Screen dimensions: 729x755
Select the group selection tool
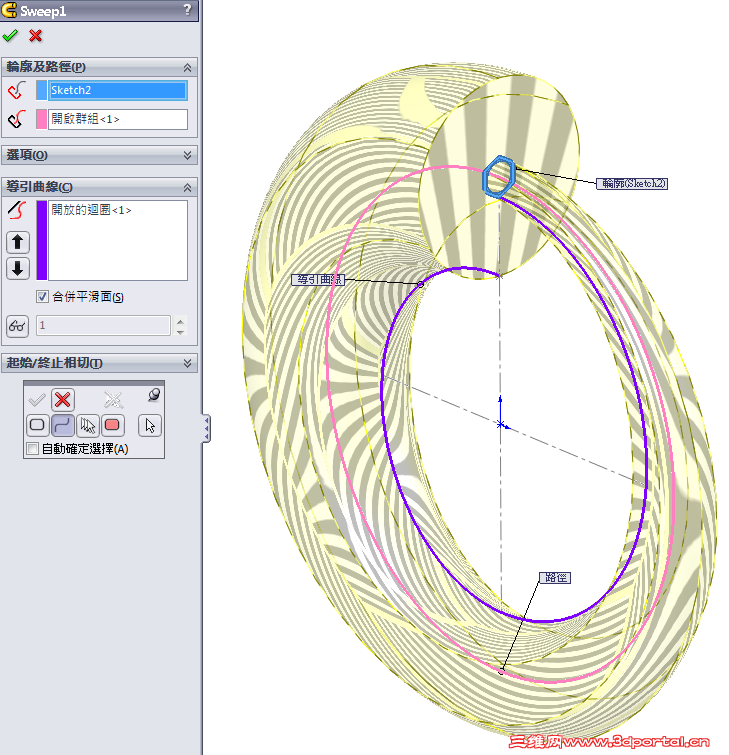pos(88,425)
